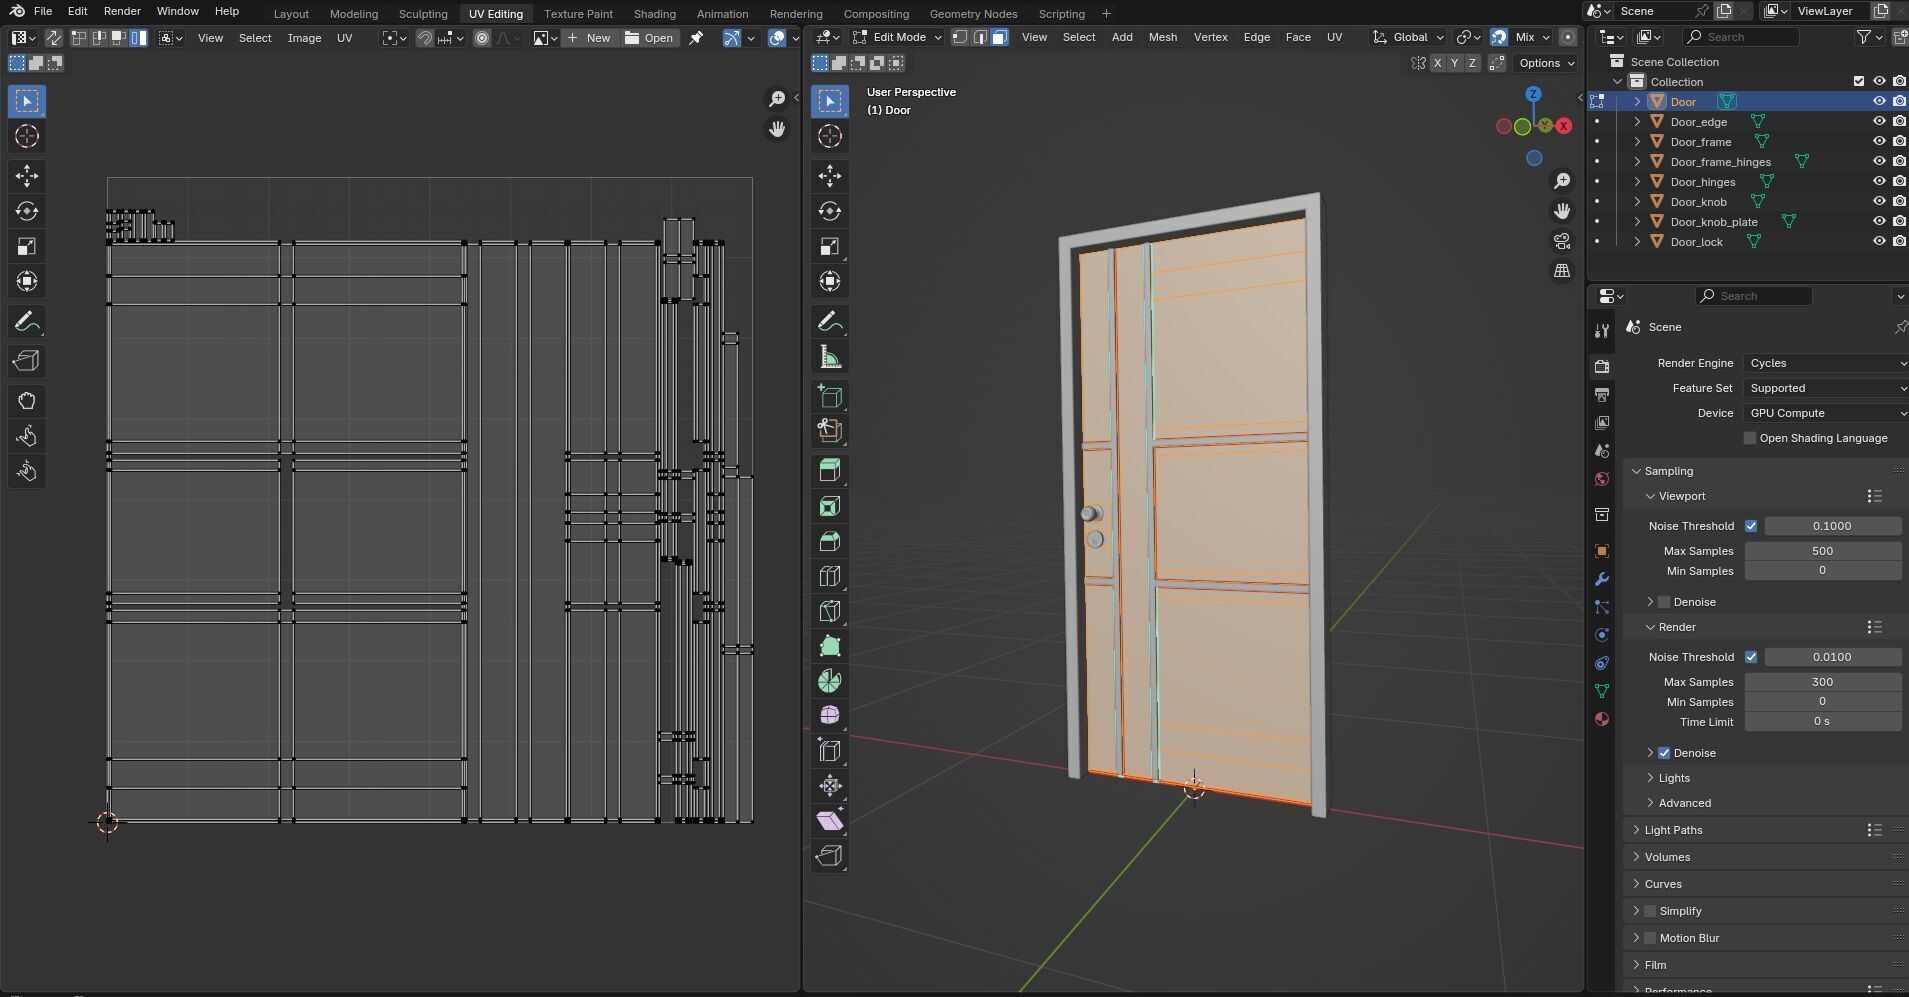Toggle Render Noise Threshold checkbox

1751,657
